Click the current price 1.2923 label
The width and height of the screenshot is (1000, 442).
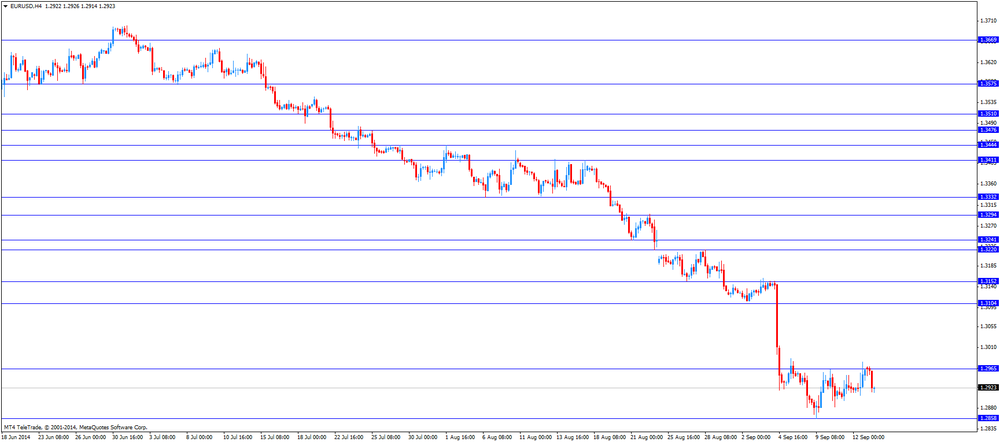[x=987, y=388]
